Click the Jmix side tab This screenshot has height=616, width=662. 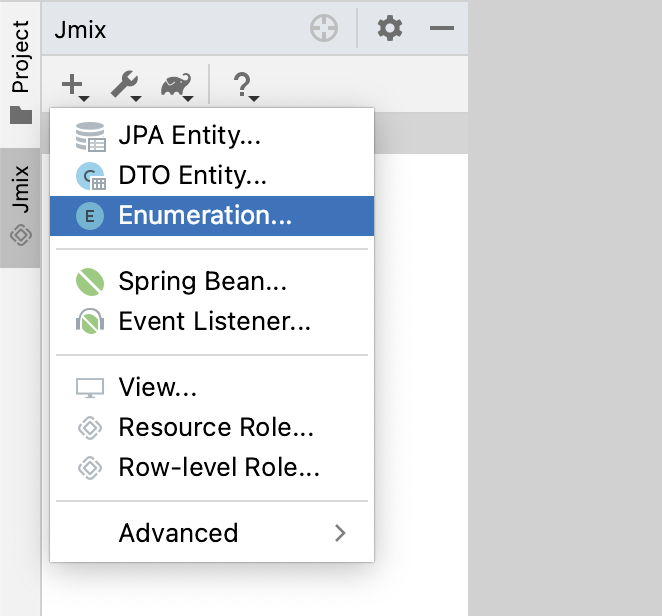coord(20,207)
